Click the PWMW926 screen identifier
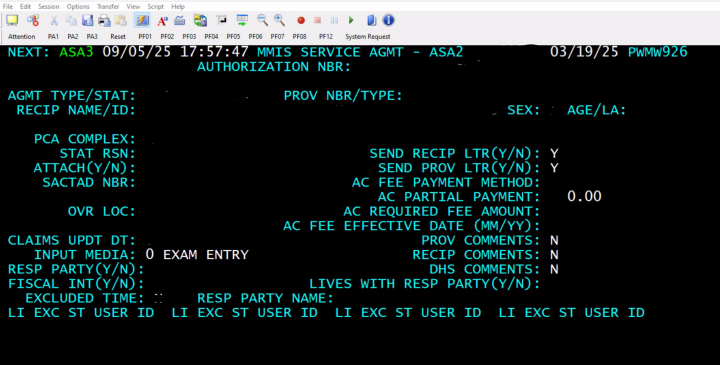Viewport: 720px width, 365px height. (x=658, y=52)
